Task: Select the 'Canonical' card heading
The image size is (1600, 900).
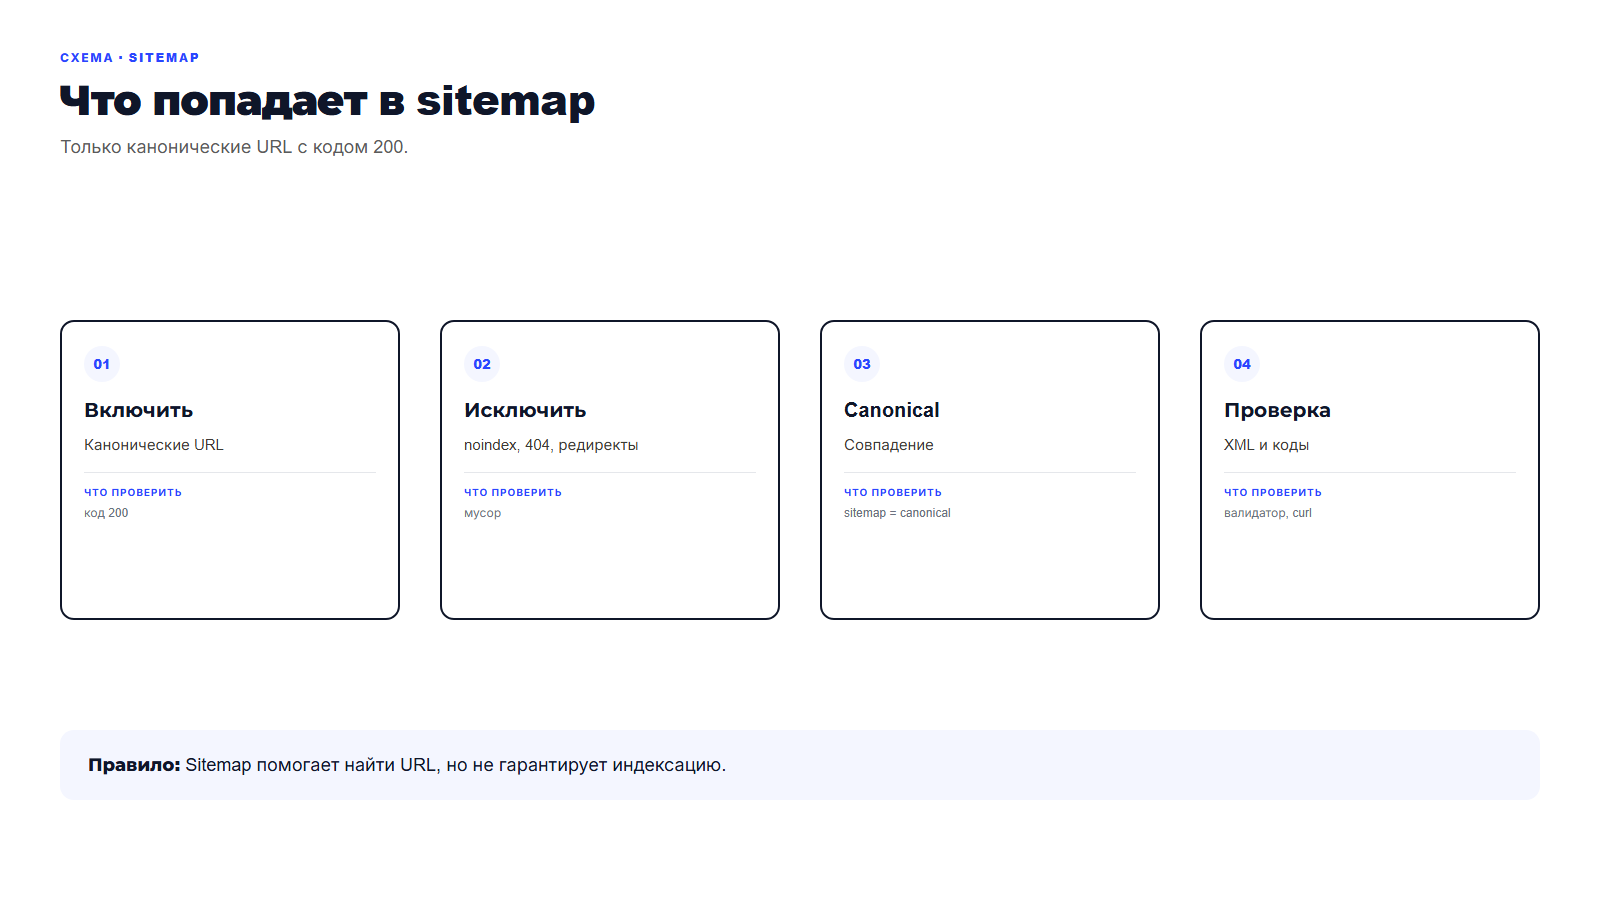Action: (892, 410)
